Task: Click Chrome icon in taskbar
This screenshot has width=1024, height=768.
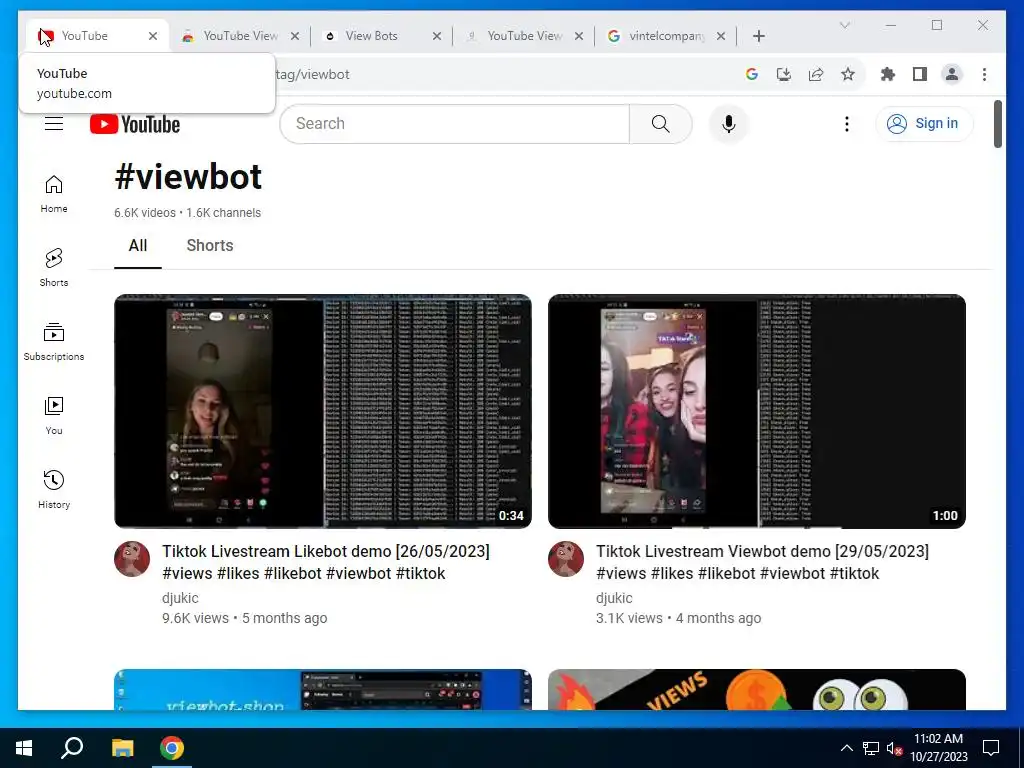Action: click(x=172, y=748)
